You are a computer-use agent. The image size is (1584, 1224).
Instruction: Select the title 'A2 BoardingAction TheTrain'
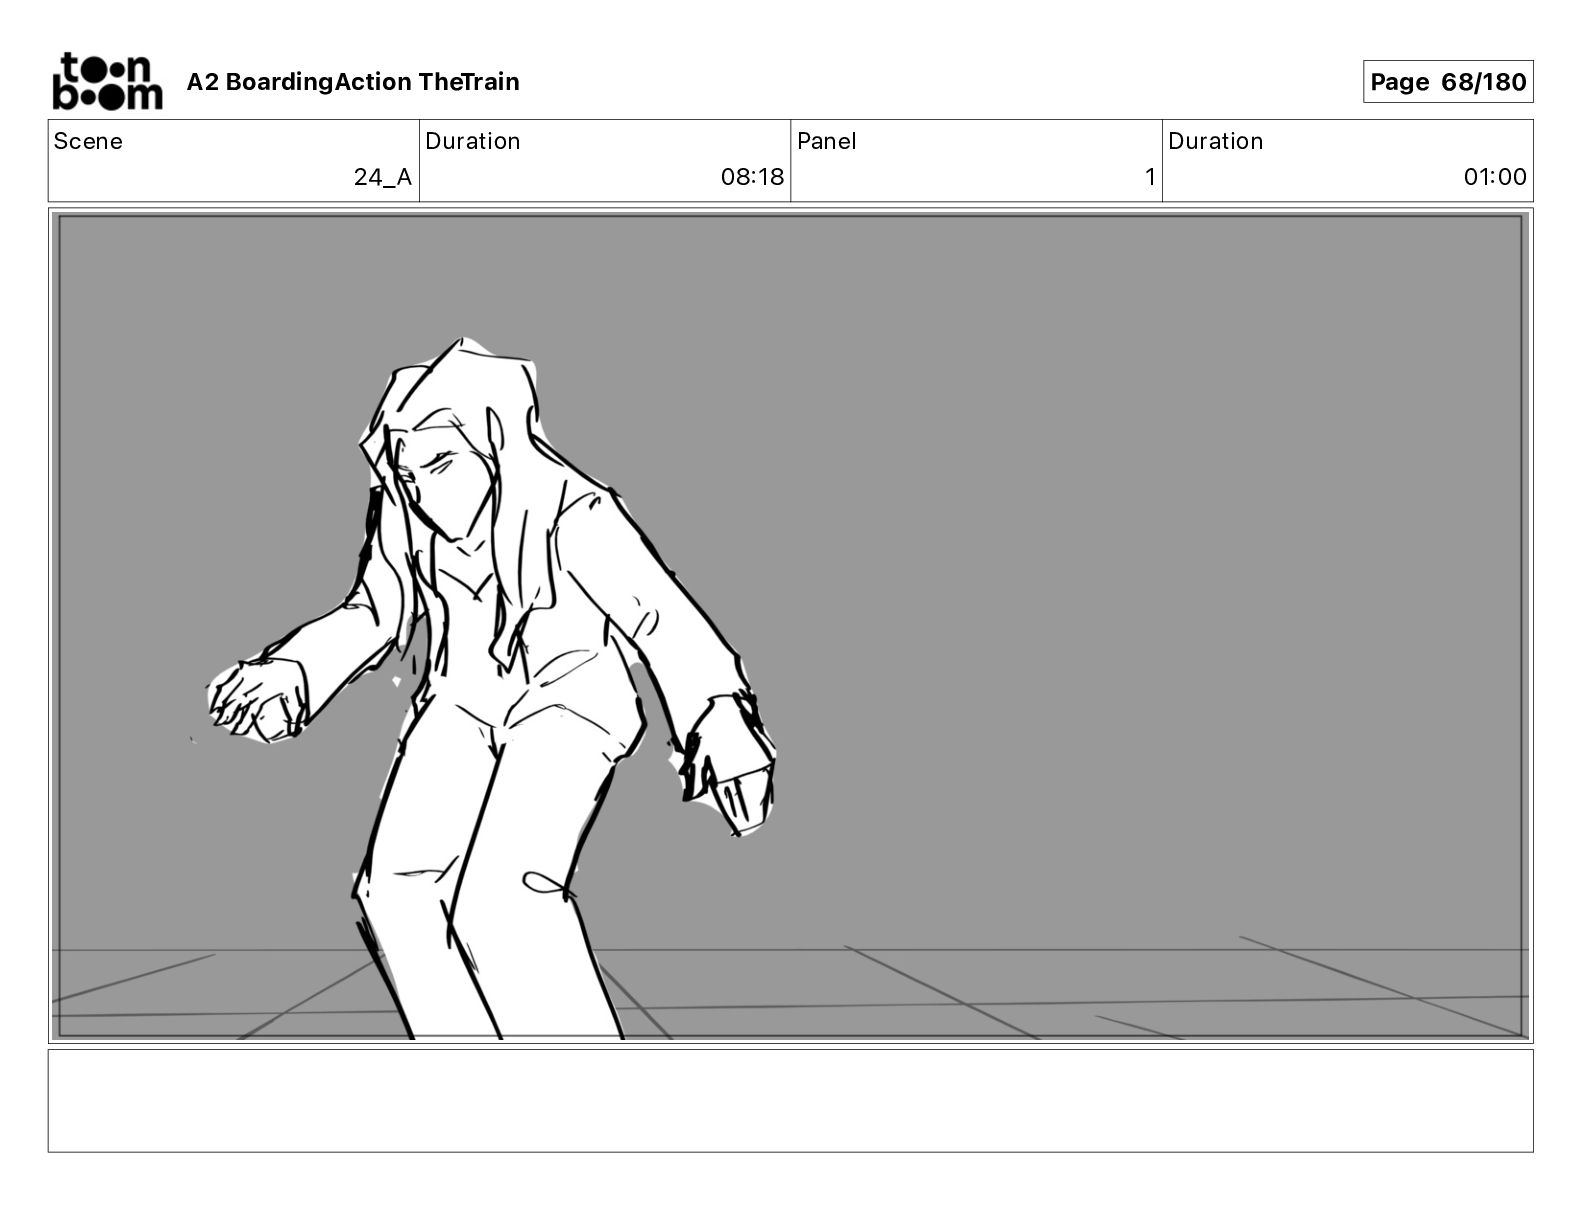tap(353, 82)
